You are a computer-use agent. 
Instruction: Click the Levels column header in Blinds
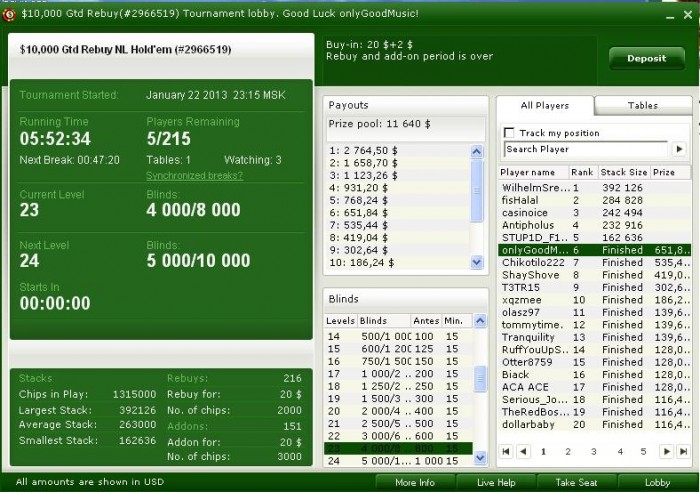pos(340,321)
